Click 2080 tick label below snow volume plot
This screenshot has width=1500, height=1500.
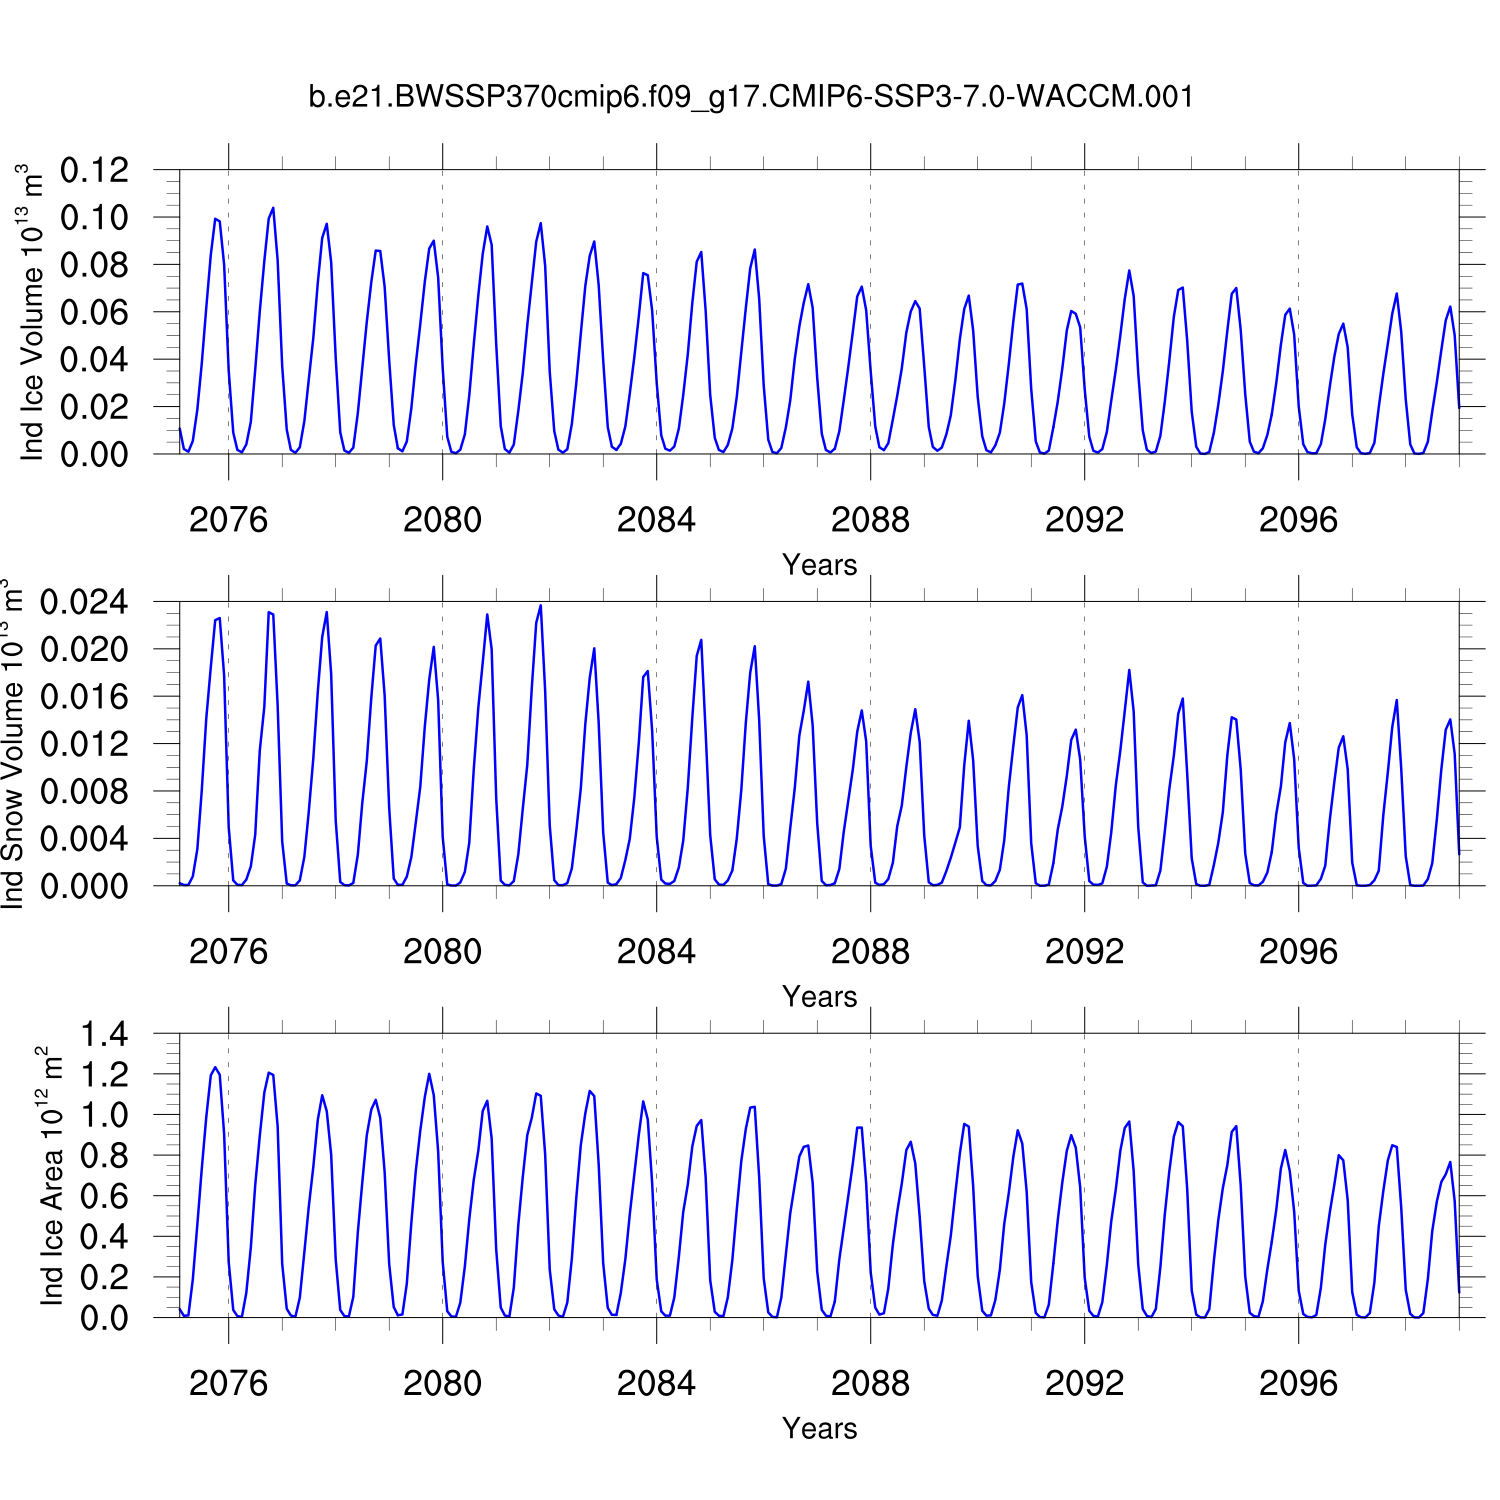click(442, 952)
